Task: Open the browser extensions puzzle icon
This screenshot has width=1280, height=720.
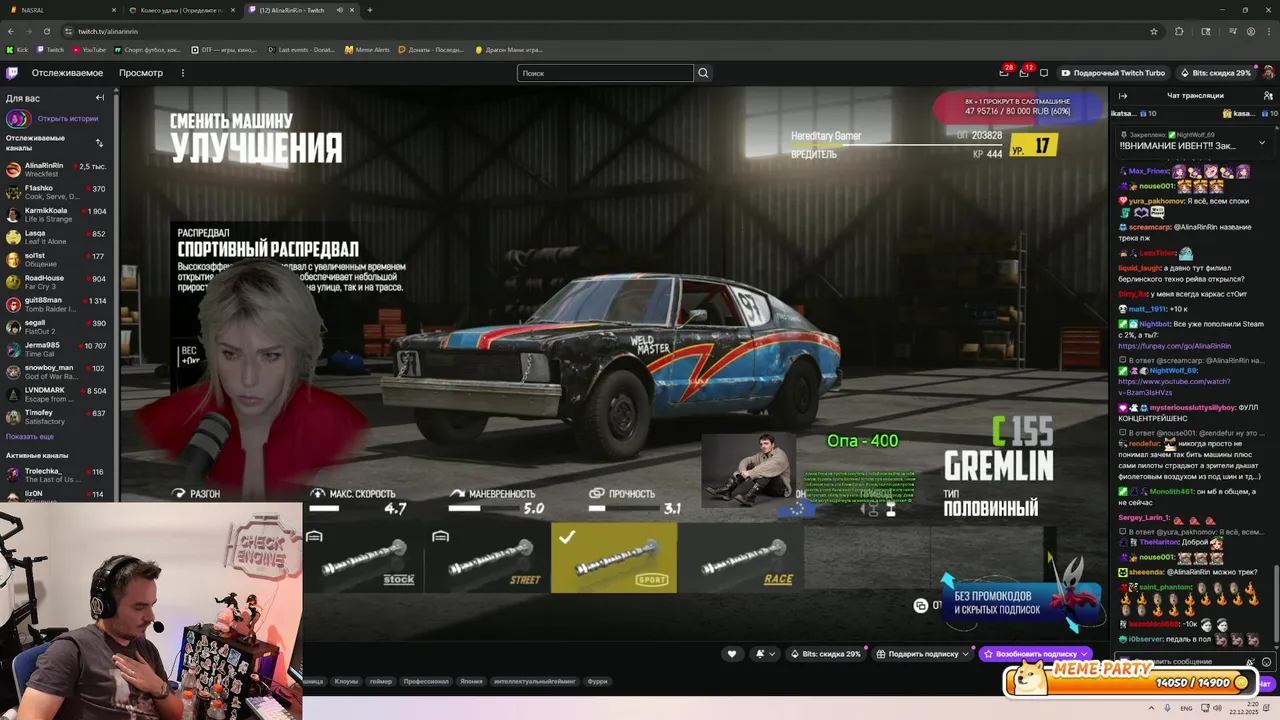Action: pyautogui.click(x=1179, y=31)
